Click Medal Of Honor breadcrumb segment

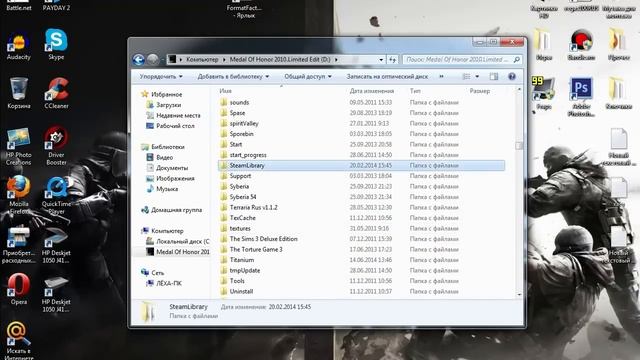coord(280,60)
